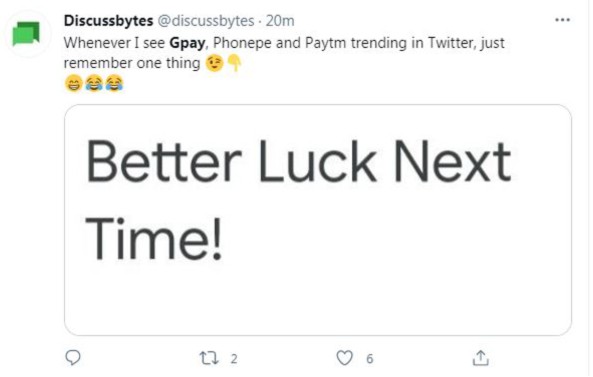
Task: Open the share tweet icon
Action: 480,358
